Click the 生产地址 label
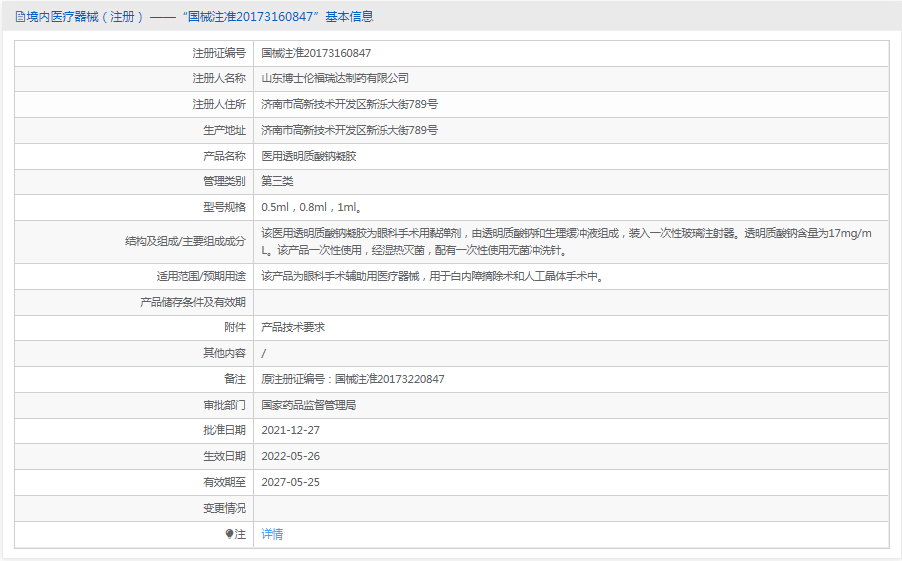Screen dimensions: 902x561 tap(224, 130)
